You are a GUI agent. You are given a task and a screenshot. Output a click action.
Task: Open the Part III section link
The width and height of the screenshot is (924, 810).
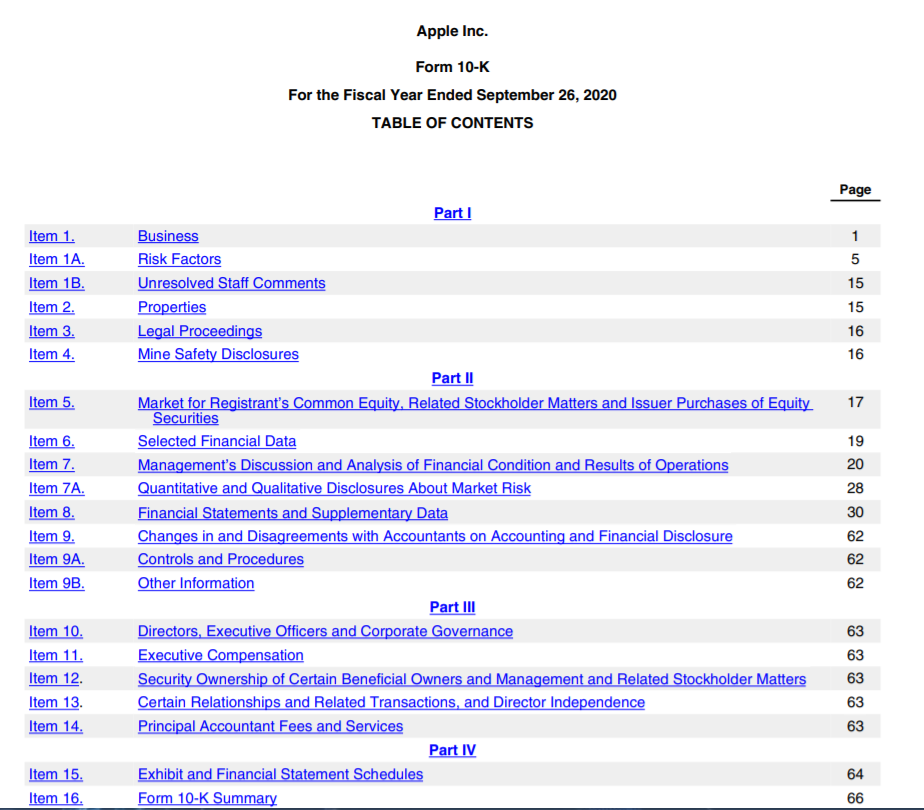[452, 607]
